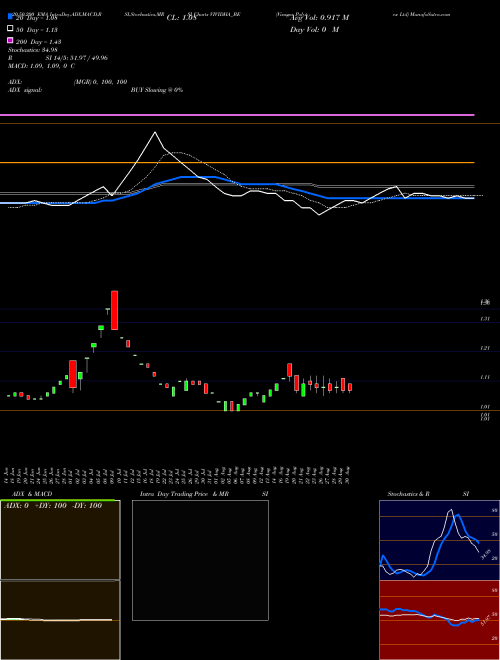500x660 pixels.
Task: Click the 'Stochastics & R' panel title
Action: tap(408, 494)
